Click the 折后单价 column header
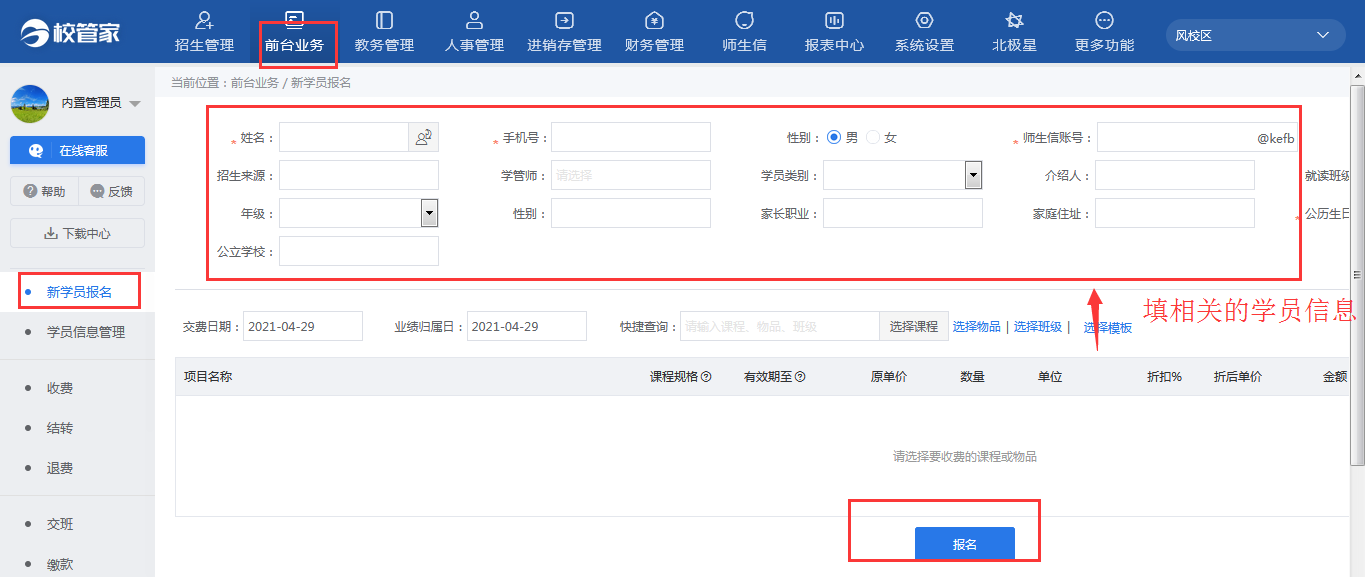Screen dimensions: 1365x577 point(1238,377)
